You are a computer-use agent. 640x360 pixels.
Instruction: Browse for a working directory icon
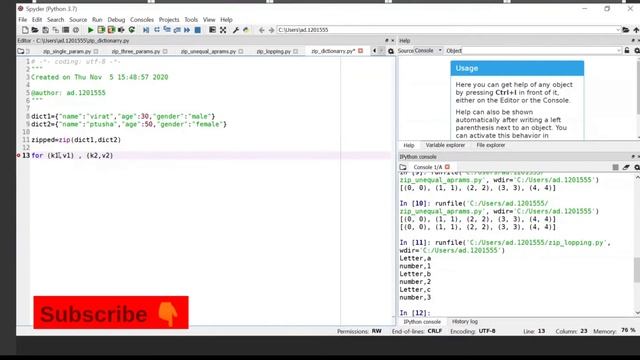click(626, 30)
